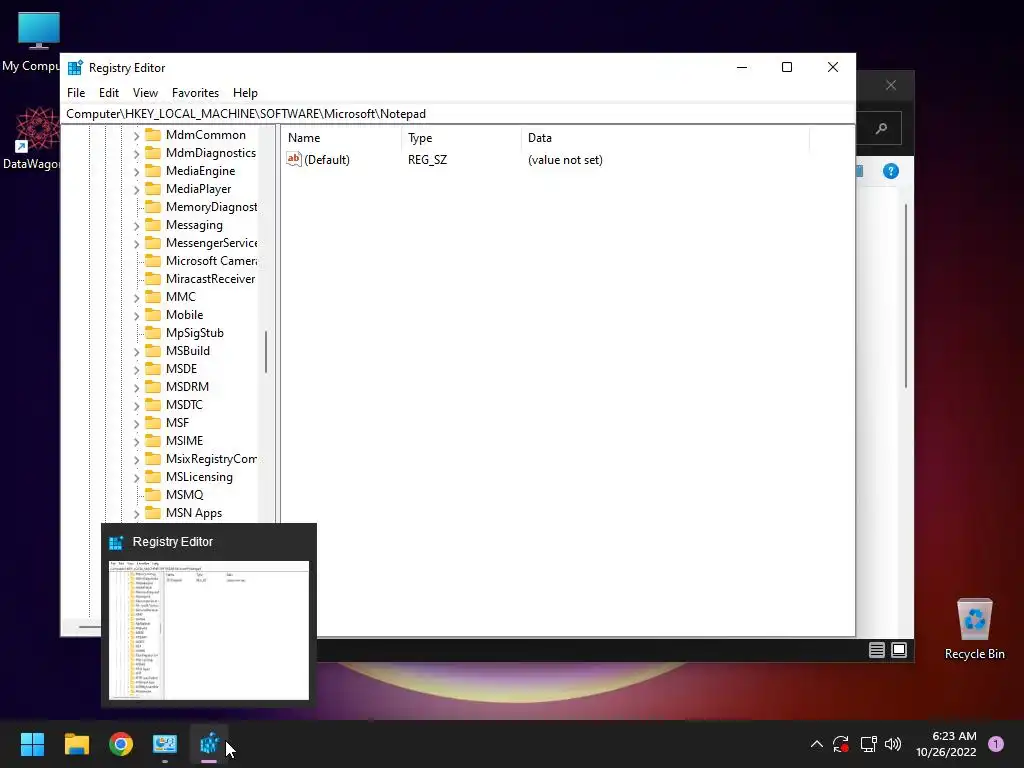Viewport: 1024px width, 768px height.
Task: Select the MiracastReceiver folder icon
Action: click(x=153, y=278)
